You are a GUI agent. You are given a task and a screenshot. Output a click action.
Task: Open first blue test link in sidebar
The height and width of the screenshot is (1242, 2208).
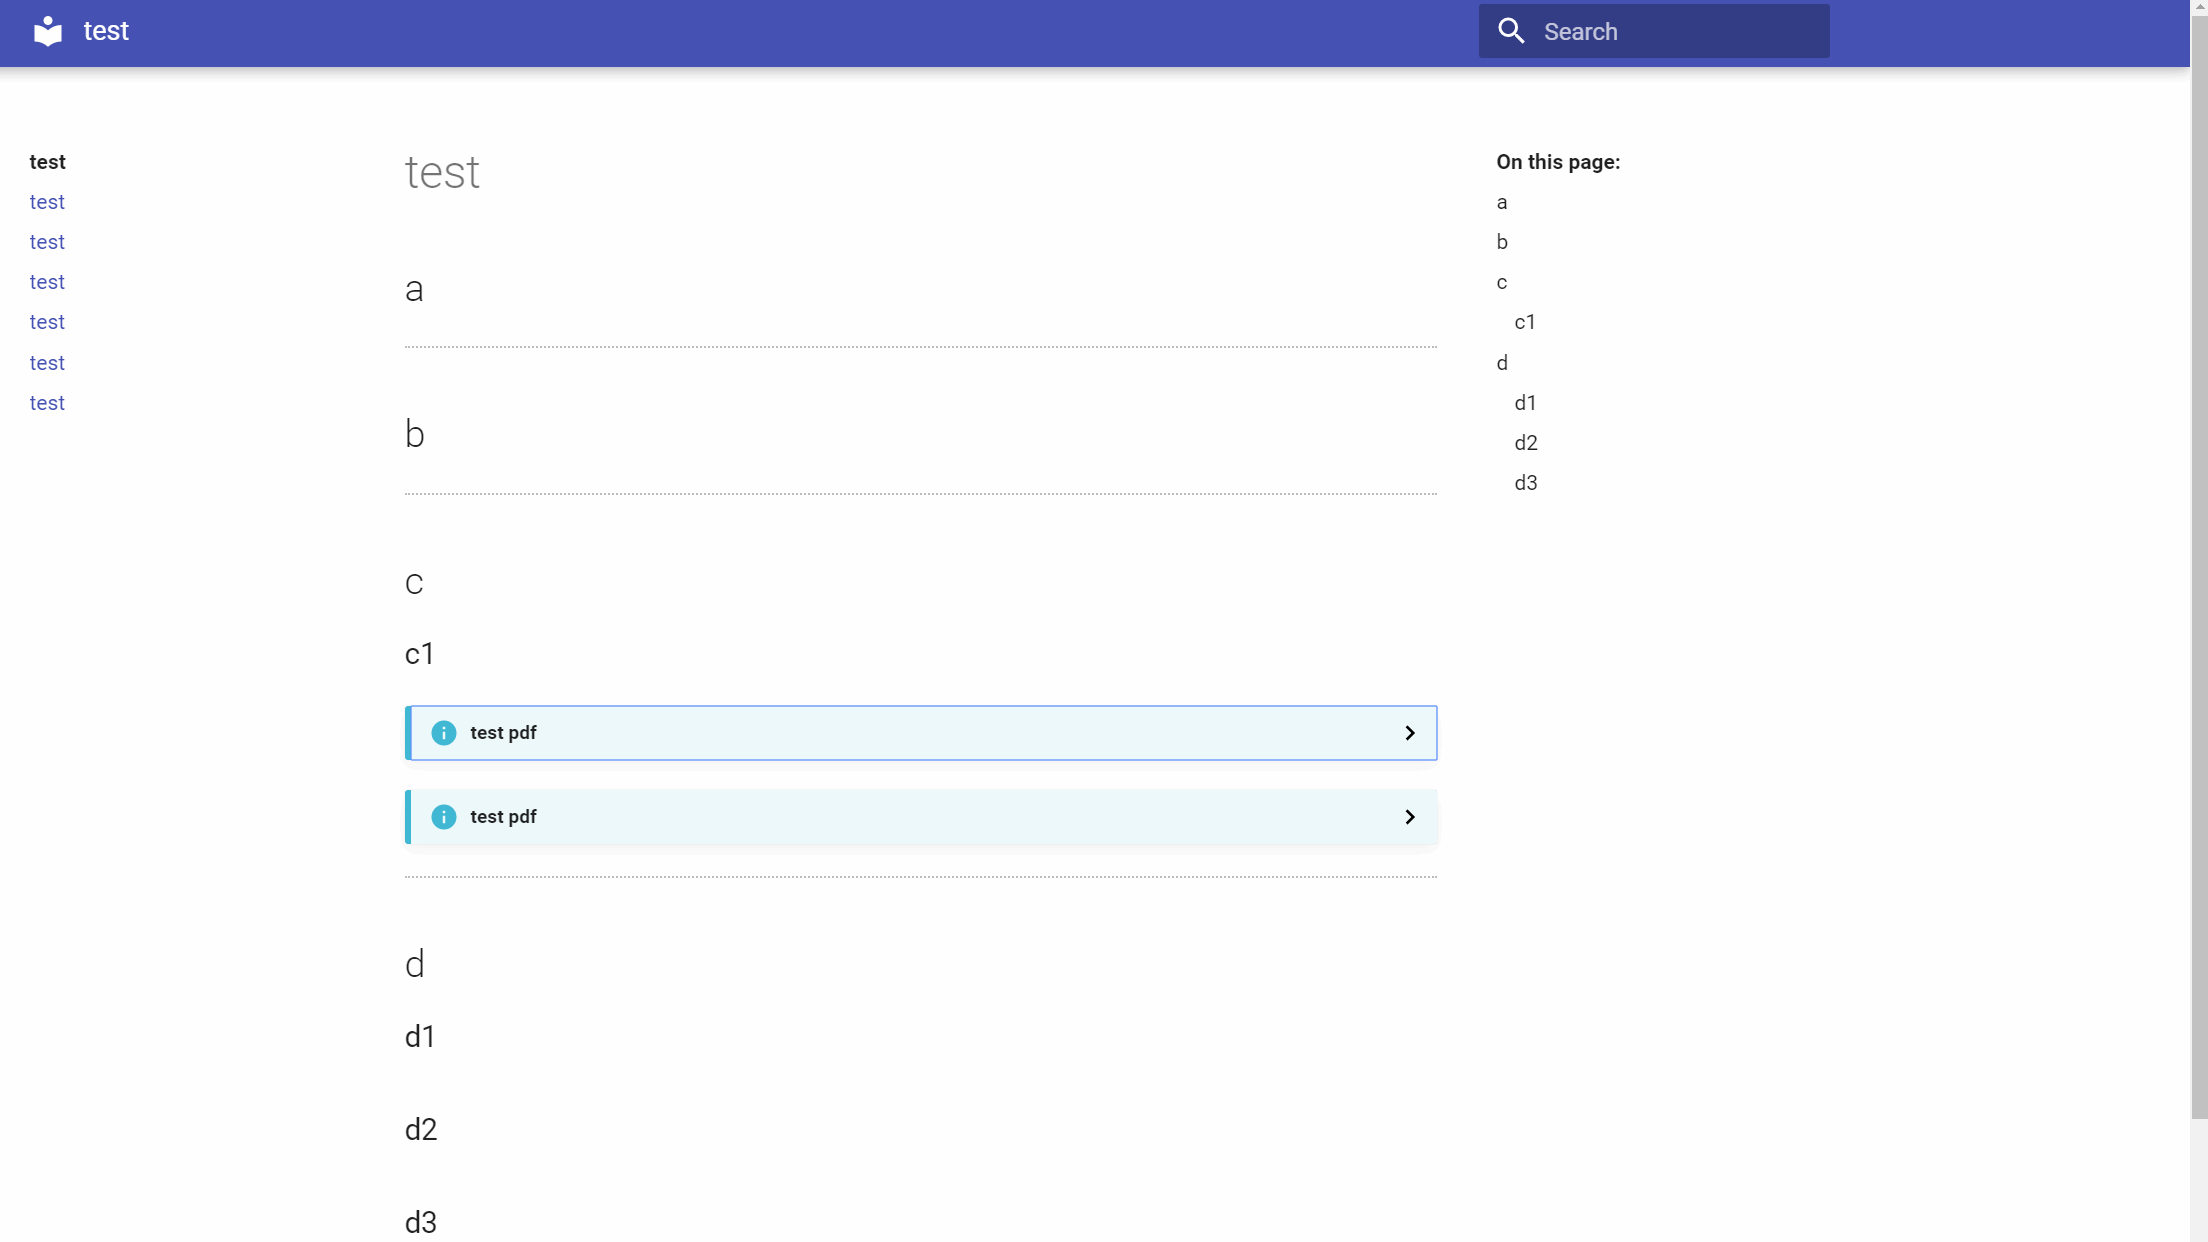tap(47, 202)
